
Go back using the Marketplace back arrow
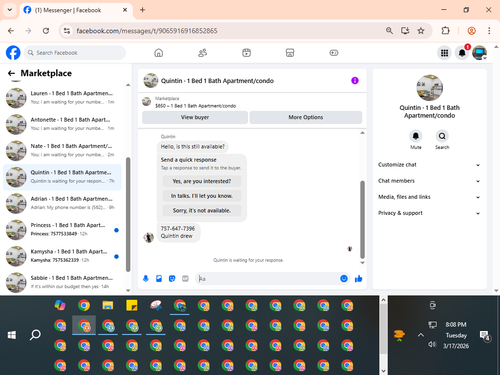click(x=11, y=73)
